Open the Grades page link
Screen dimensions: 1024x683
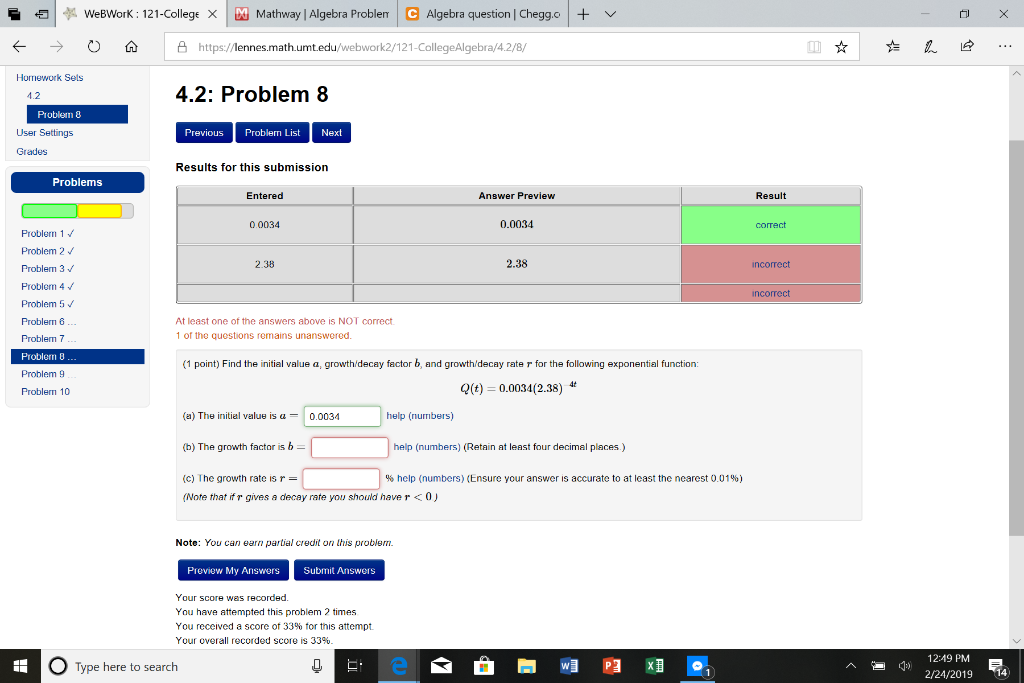click(x=30, y=150)
